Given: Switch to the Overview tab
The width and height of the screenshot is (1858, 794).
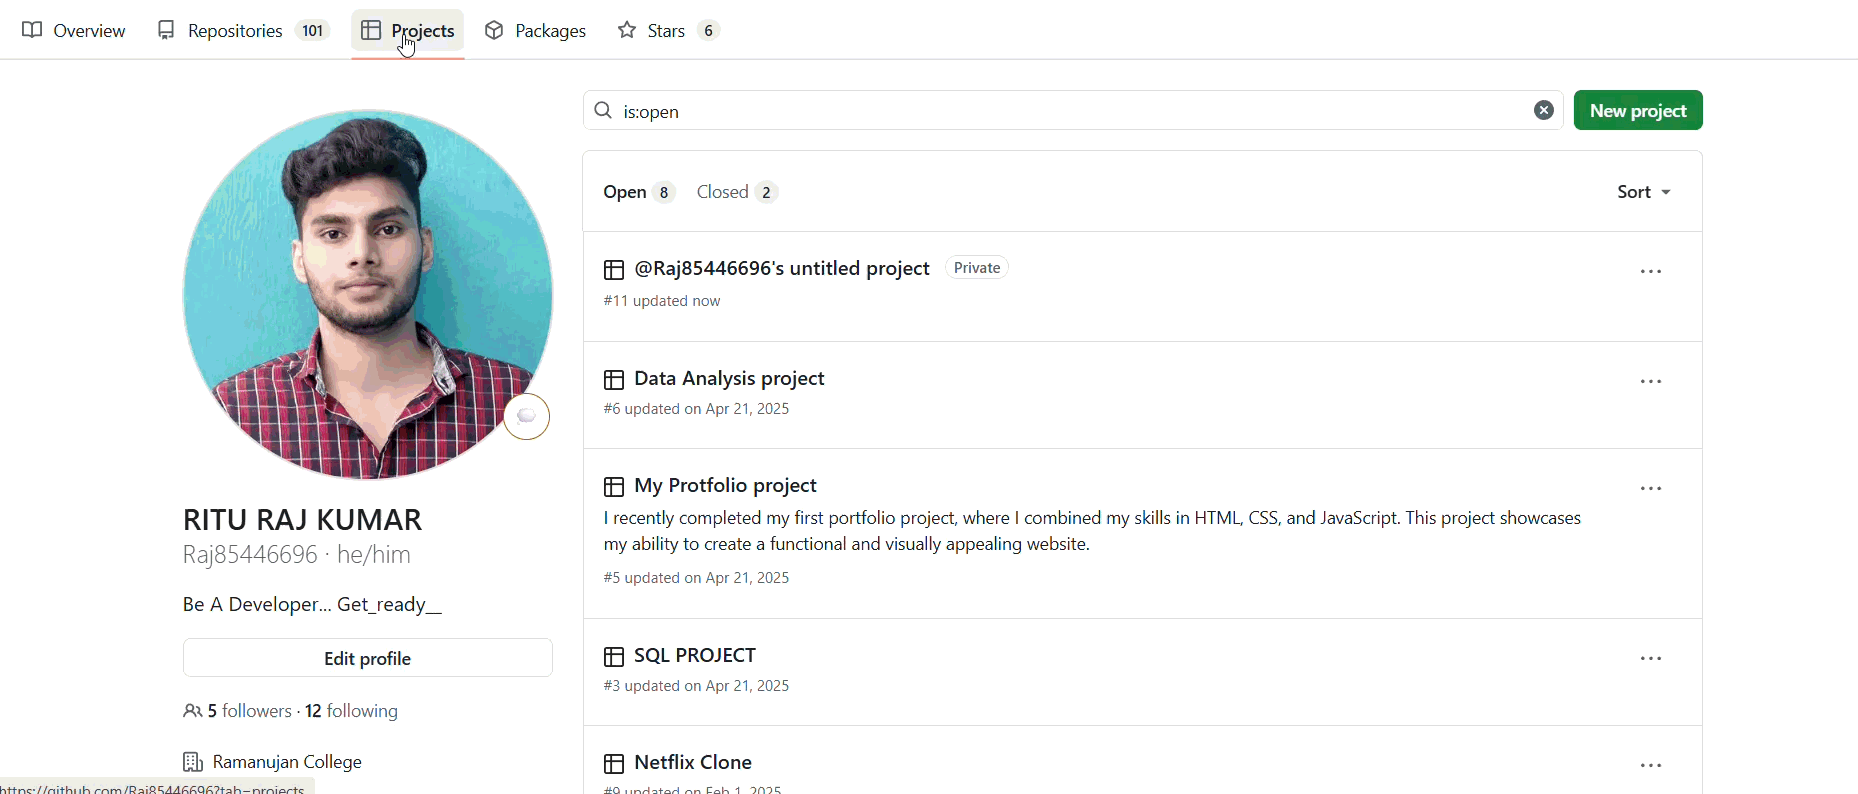Looking at the screenshot, I should coord(74,30).
